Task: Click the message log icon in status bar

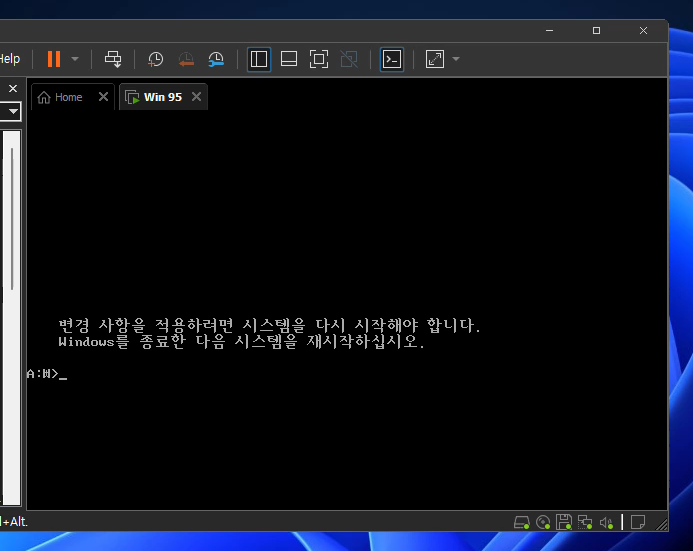Action: [x=638, y=522]
